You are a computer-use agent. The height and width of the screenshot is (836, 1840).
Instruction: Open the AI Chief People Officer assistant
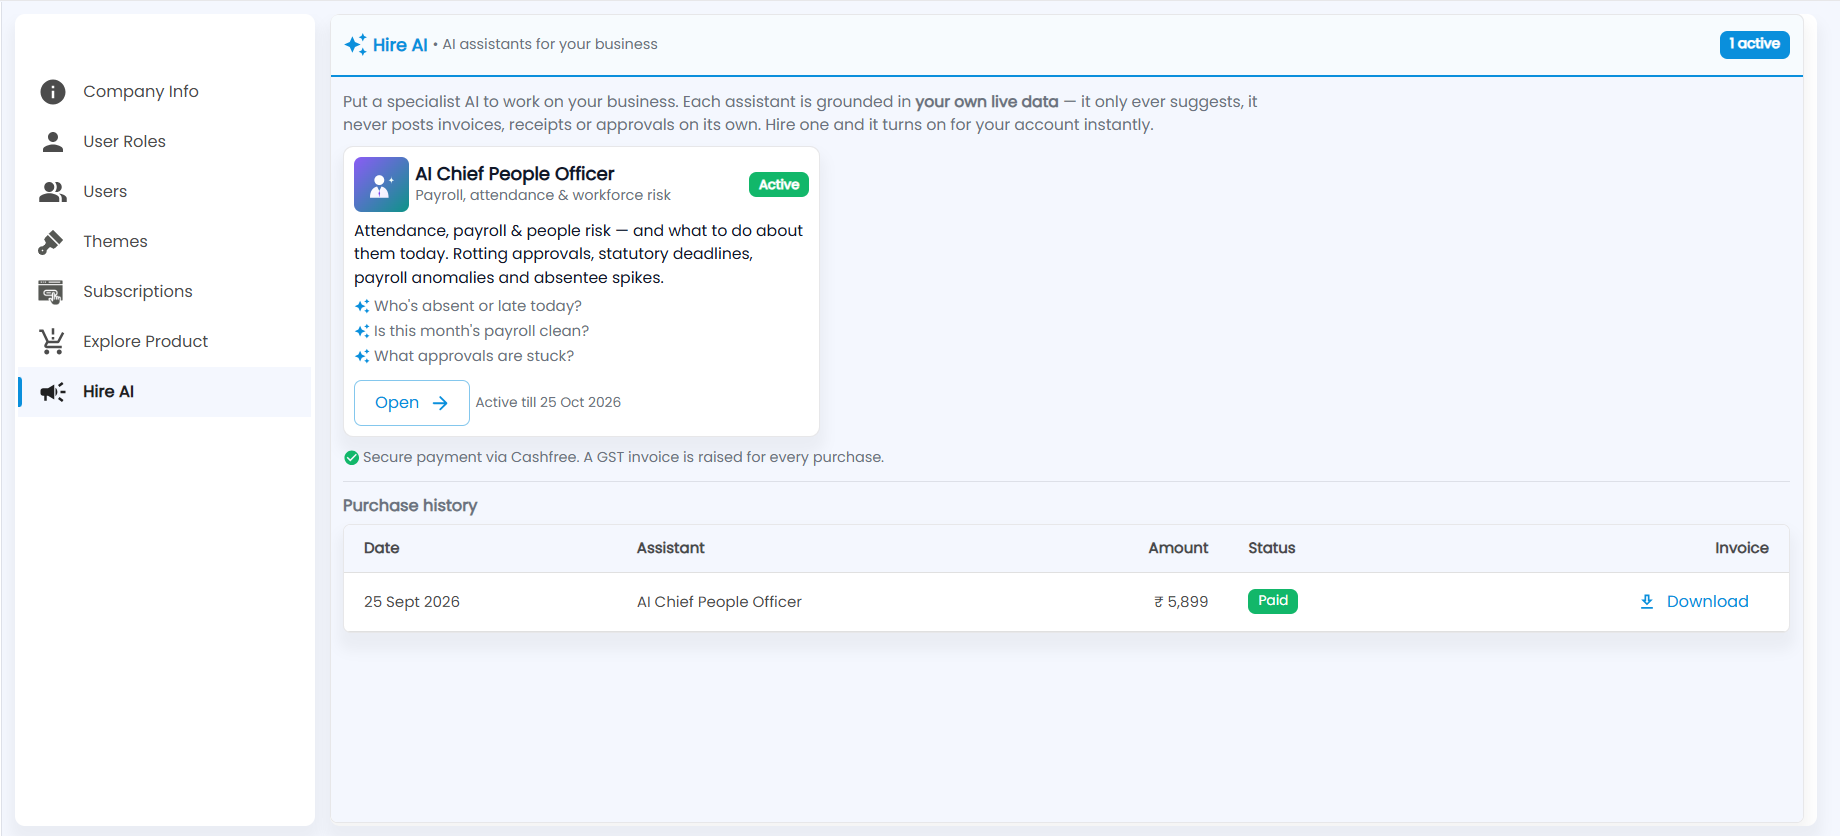[x=412, y=403]
